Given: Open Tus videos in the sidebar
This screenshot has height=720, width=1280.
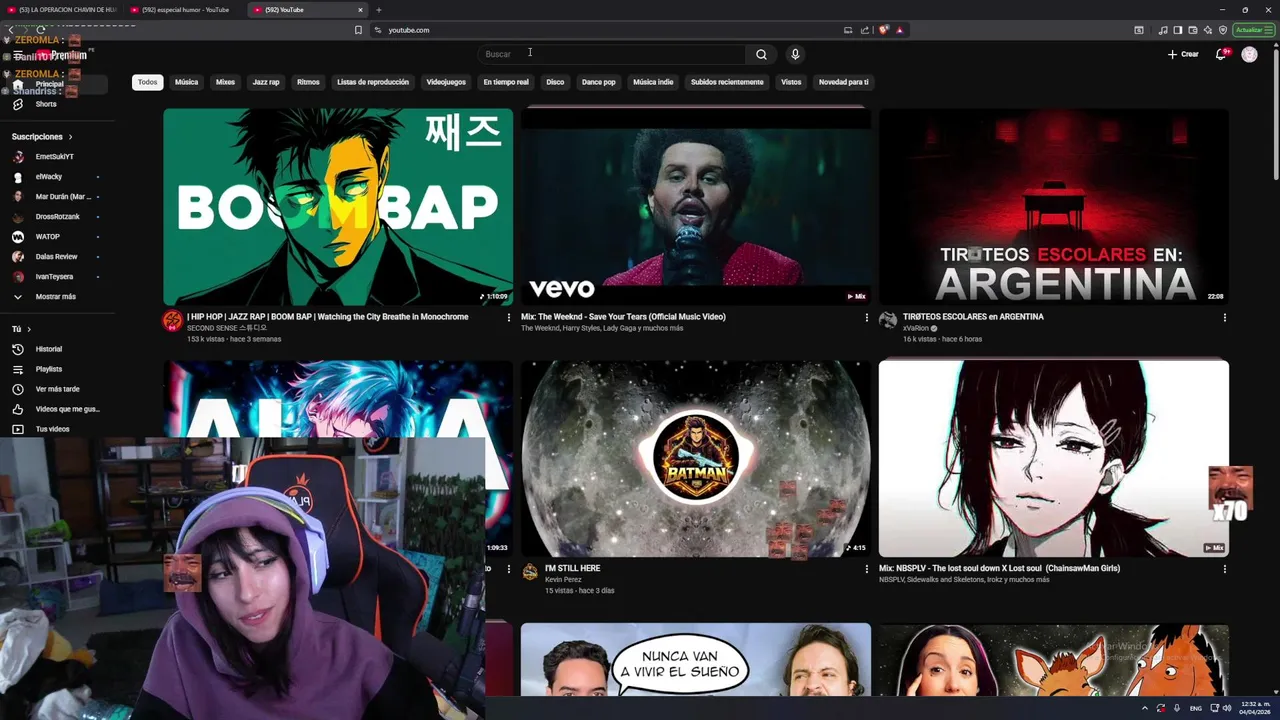Looking at the screenshot, I should (x=55, y=429).
